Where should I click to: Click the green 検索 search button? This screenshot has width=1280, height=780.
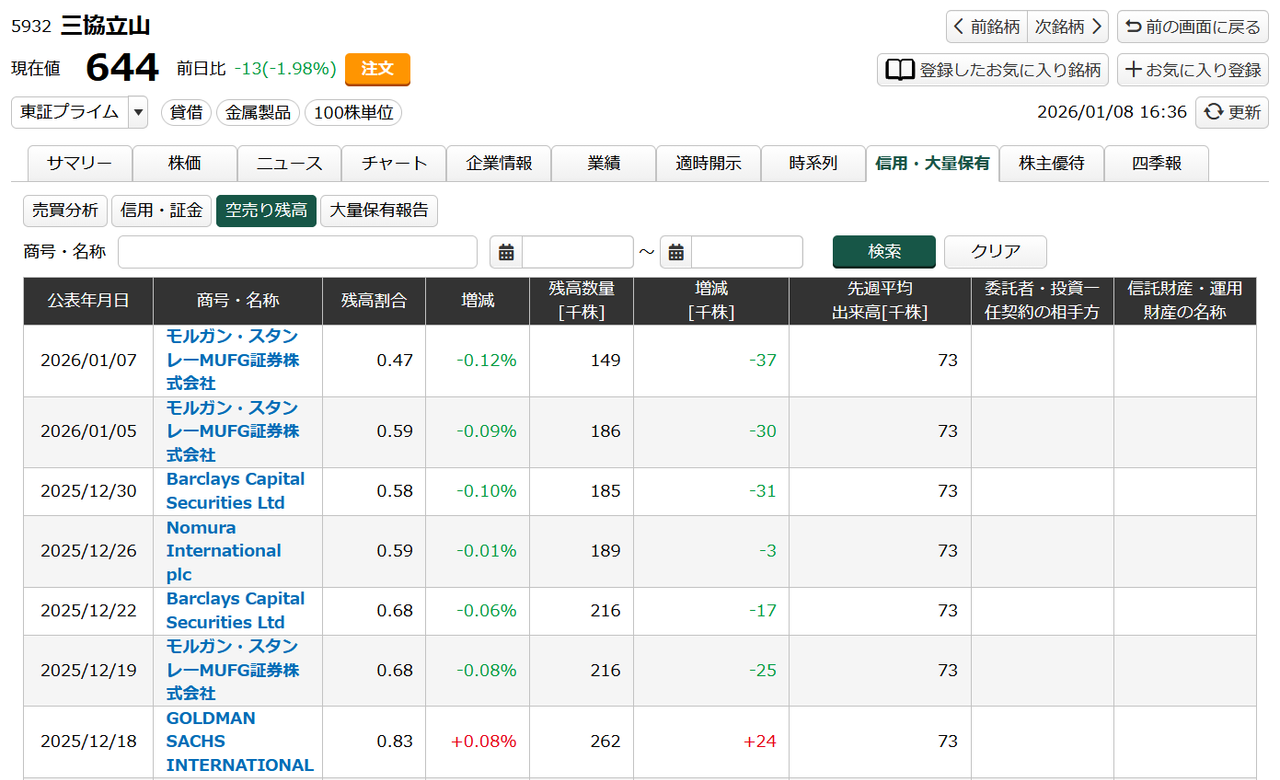[884, 252]
